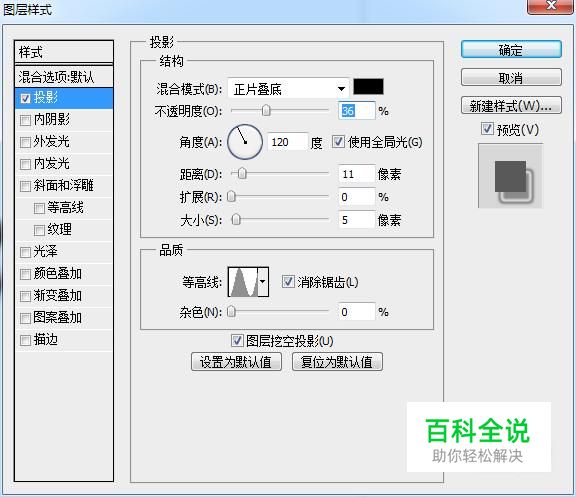Click the 确定 button

511,50
